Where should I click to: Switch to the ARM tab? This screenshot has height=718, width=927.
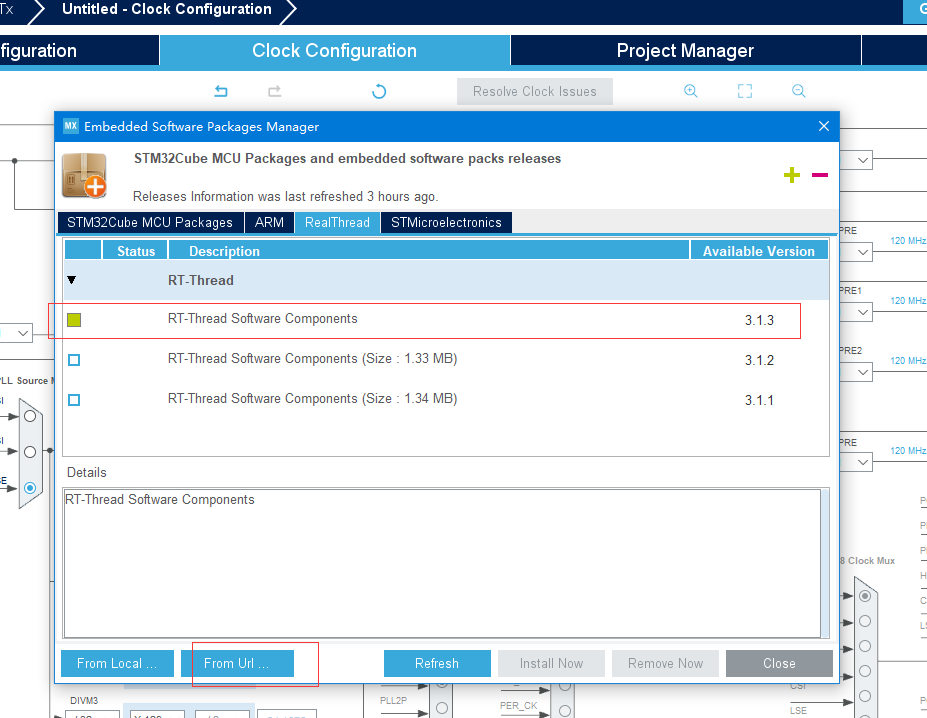(x=269, y=222)
